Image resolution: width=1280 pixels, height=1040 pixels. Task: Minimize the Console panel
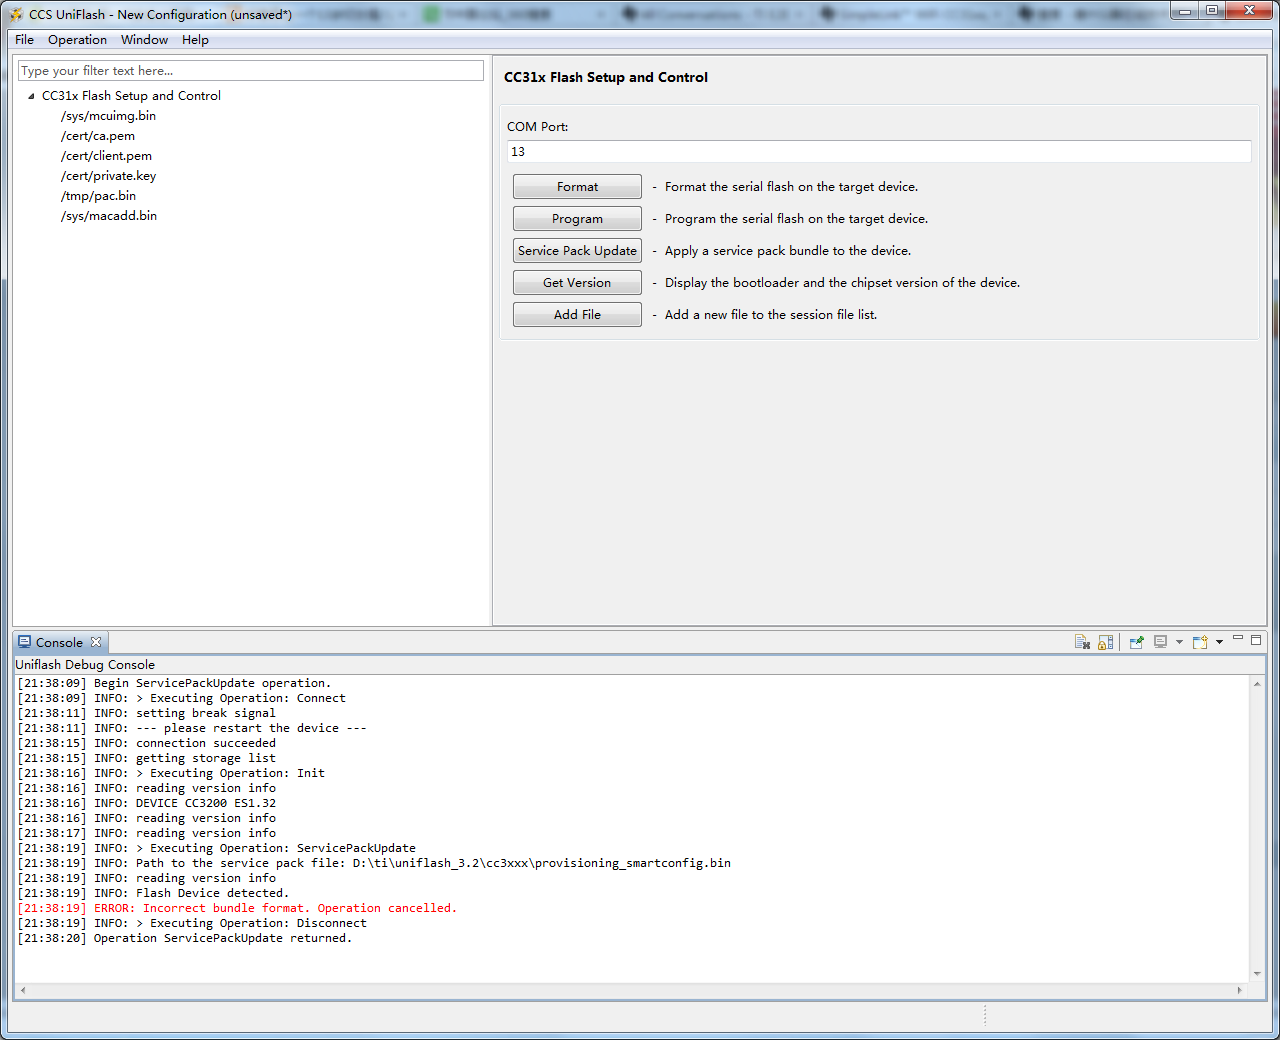click(x=1238, y=639)
